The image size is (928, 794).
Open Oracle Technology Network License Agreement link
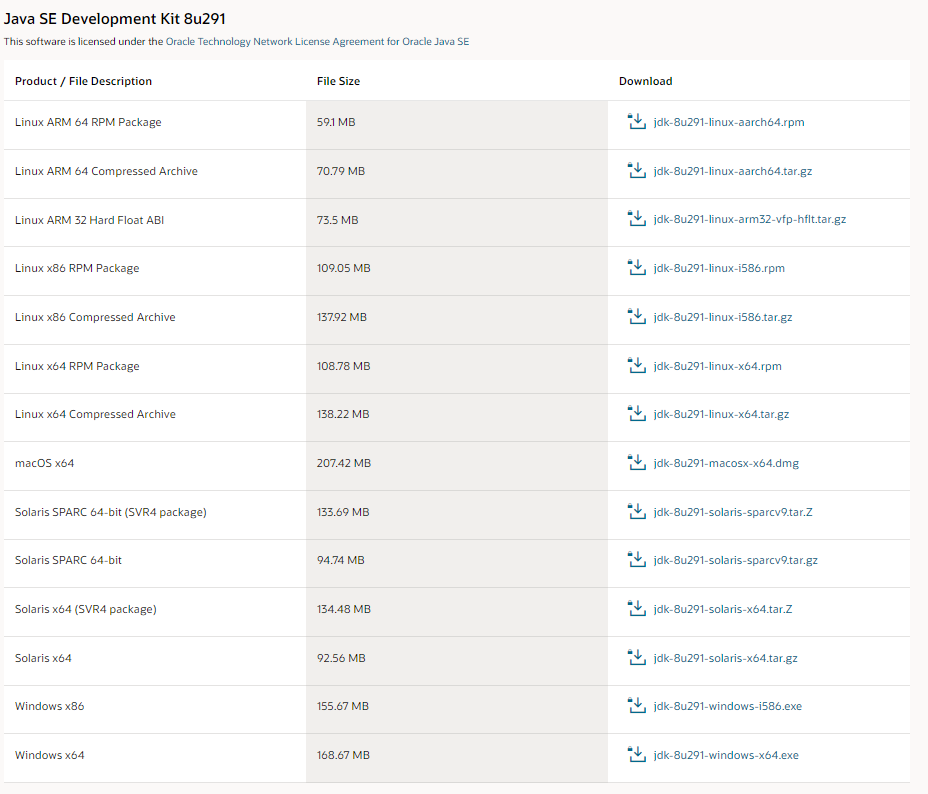click(317, 41)
